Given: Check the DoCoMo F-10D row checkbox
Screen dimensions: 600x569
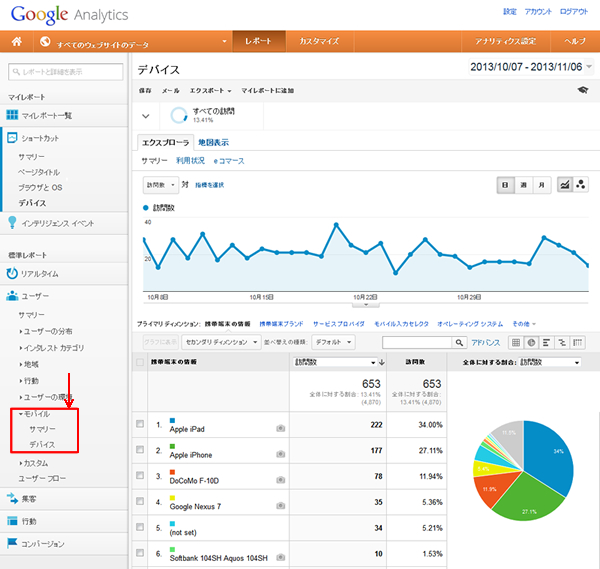Looking at the screenshot, I should pyautogui.click(x=140, y=475).
